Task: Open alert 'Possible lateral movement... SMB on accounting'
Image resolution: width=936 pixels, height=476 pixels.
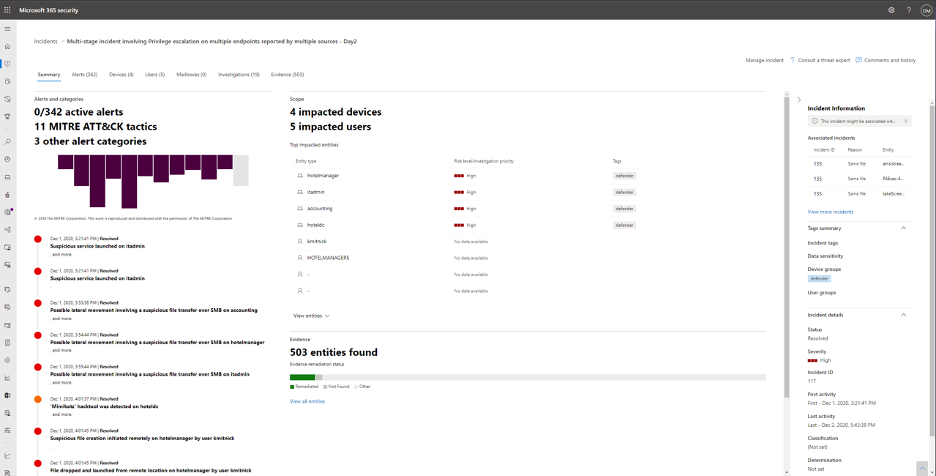Action: (153, 311)
